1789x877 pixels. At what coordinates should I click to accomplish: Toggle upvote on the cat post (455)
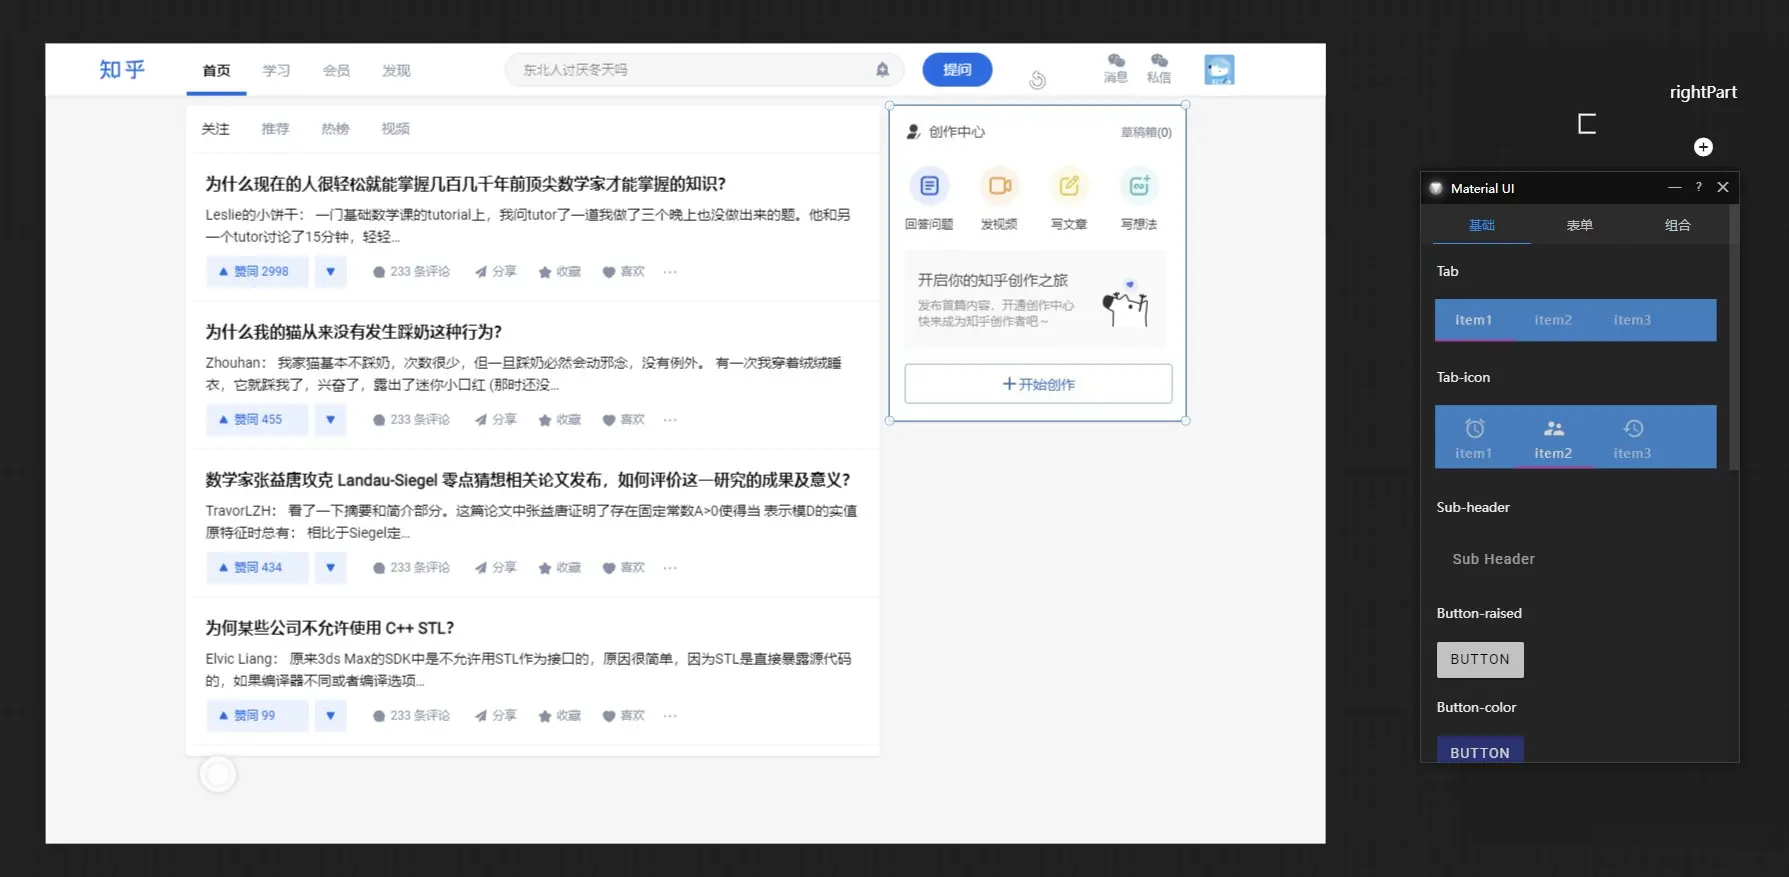[x=256, y=420]
